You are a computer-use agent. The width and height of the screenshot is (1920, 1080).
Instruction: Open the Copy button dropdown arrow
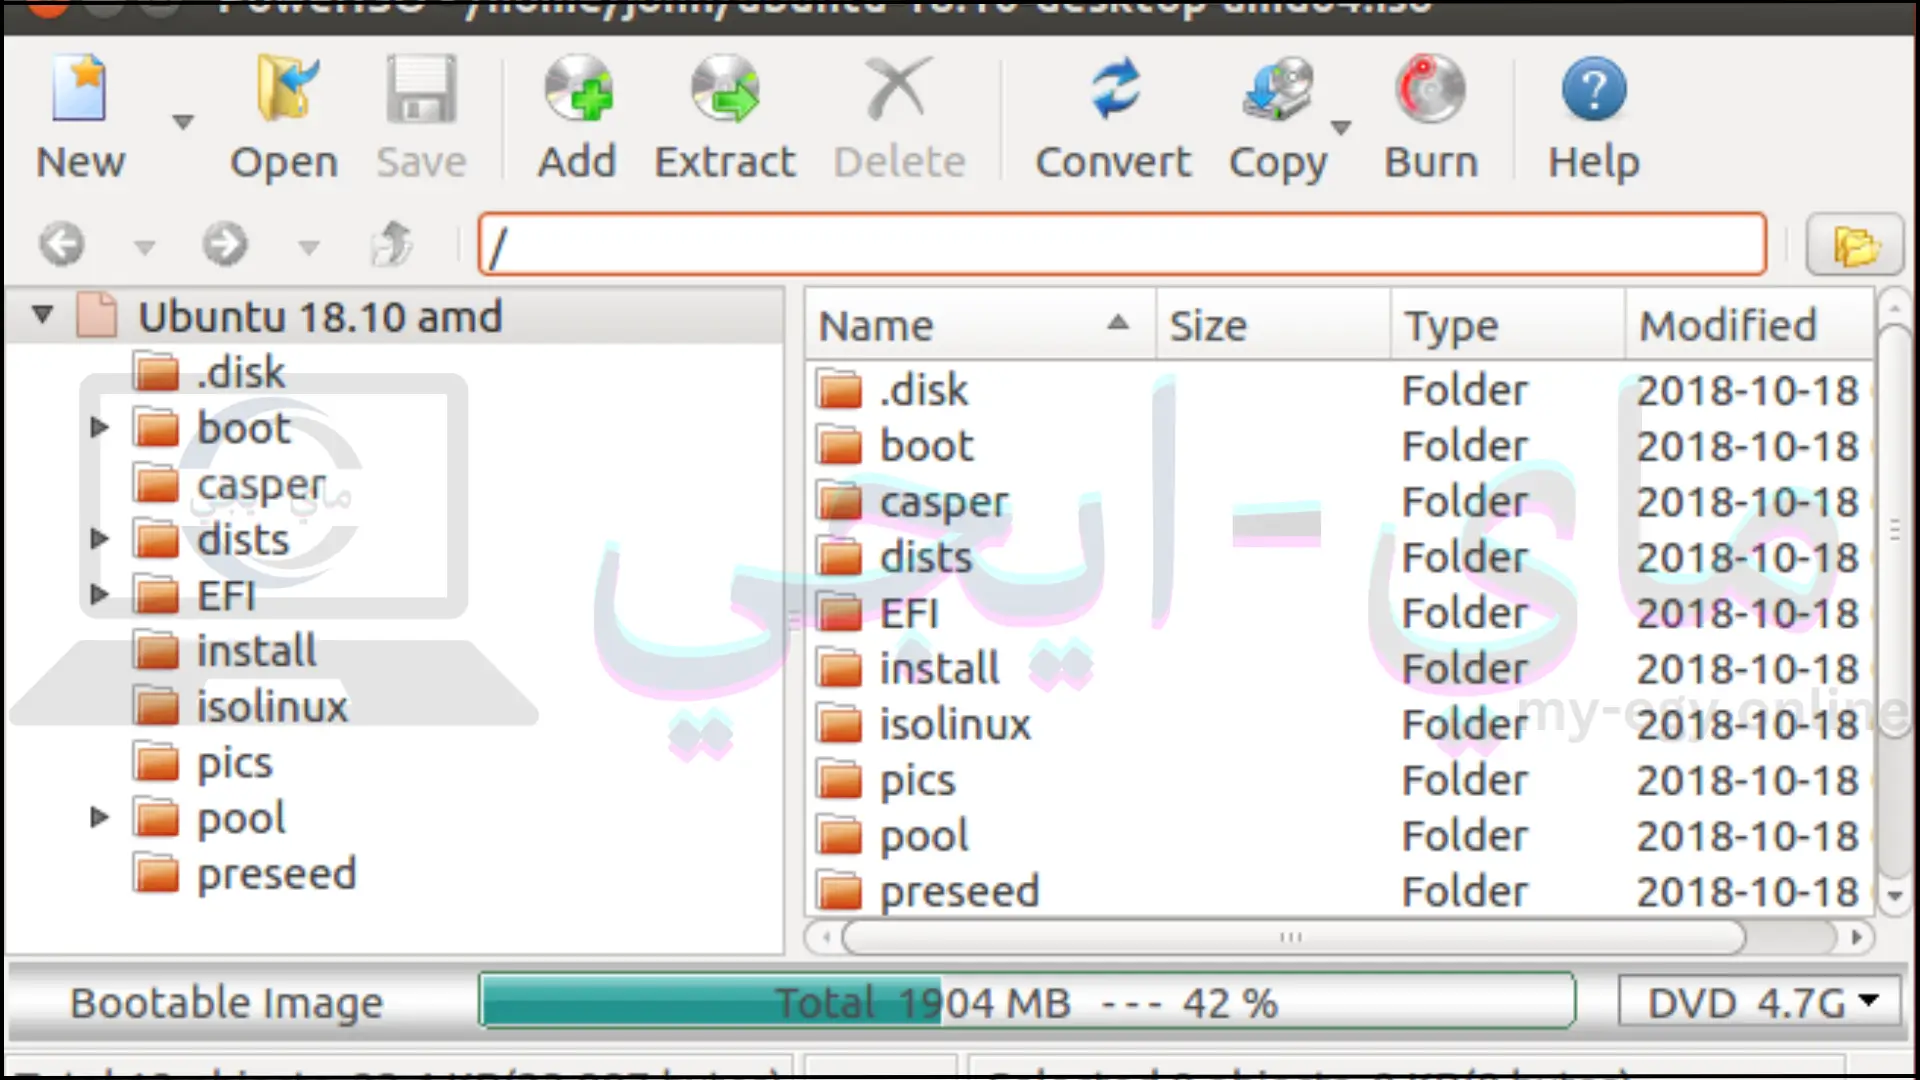pos(1341,127)
